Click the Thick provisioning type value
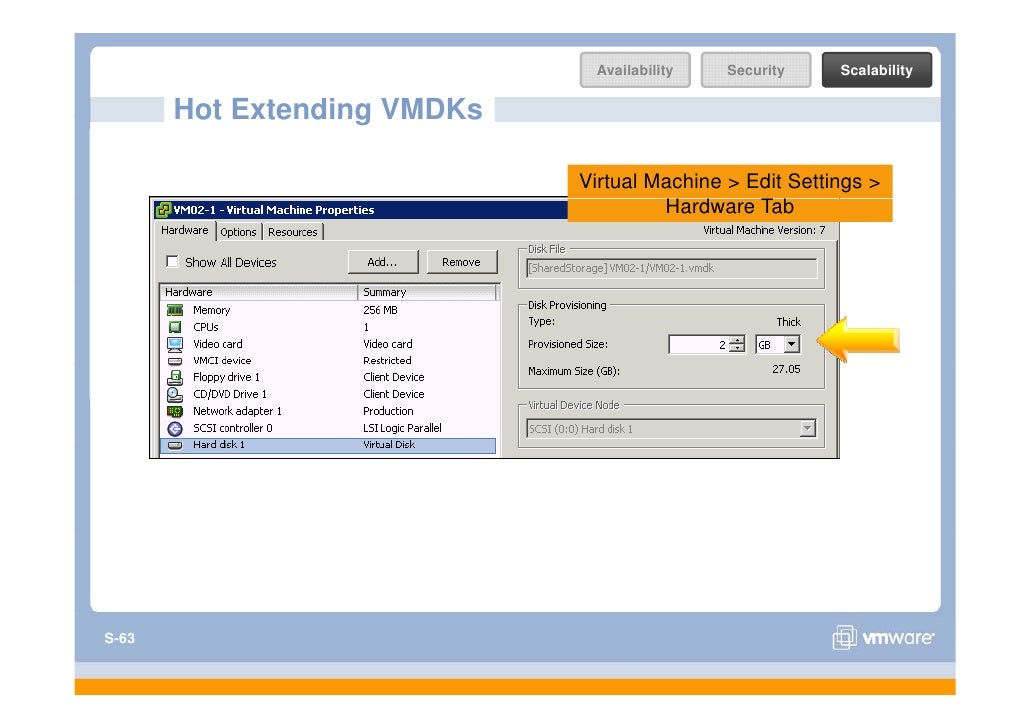 tap(788, 322)
